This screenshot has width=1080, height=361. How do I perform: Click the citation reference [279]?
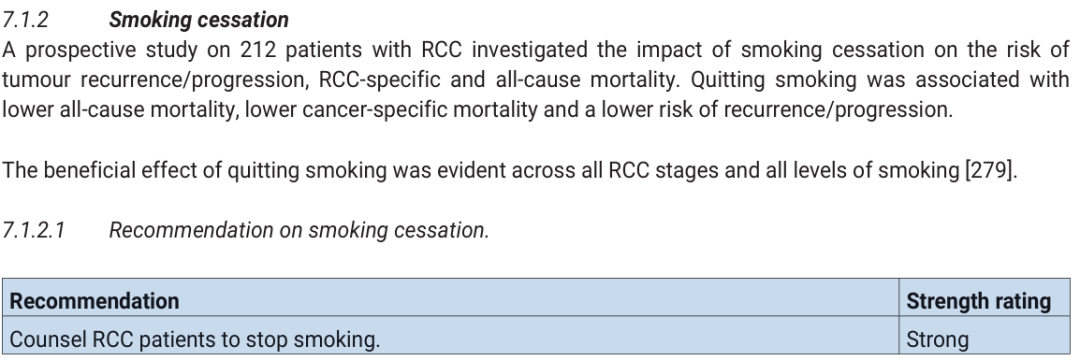click(990, 170)
